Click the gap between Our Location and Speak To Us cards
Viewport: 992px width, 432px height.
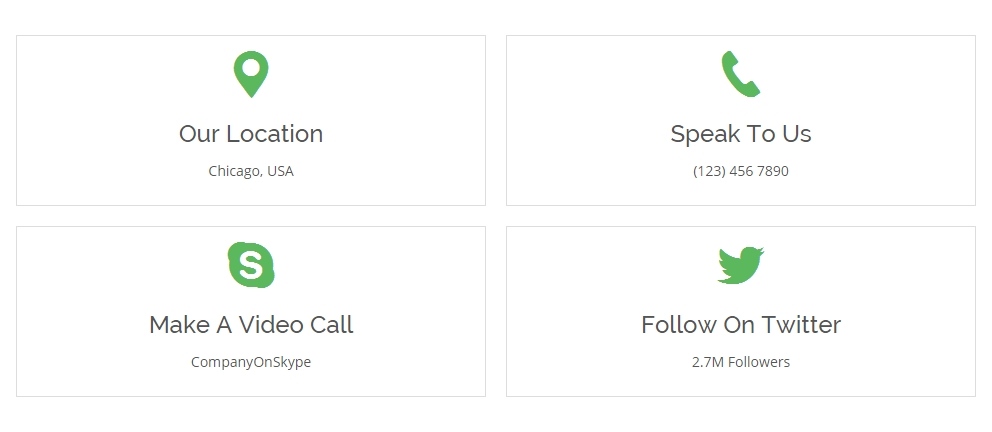tap(496, 120)
